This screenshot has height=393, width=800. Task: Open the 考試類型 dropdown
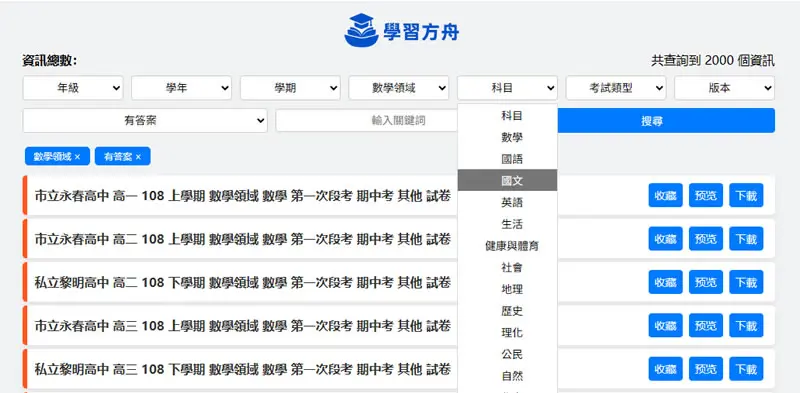click(616, 88)
